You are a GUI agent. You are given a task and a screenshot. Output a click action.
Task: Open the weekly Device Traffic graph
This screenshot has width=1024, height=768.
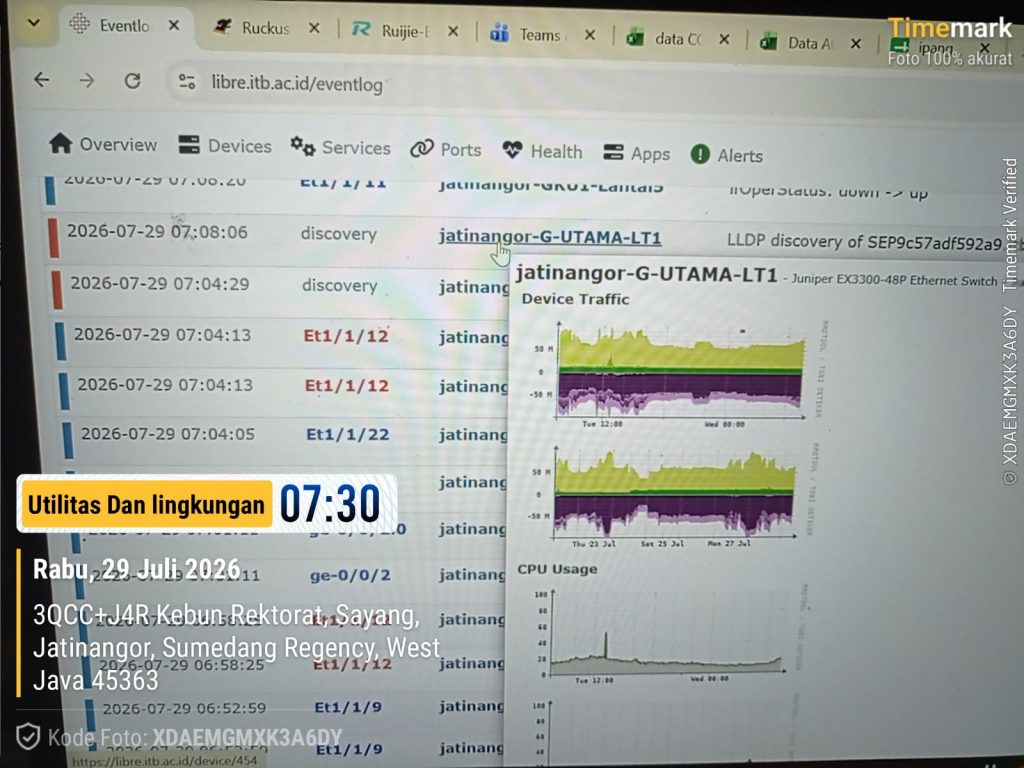coord(673,496)
